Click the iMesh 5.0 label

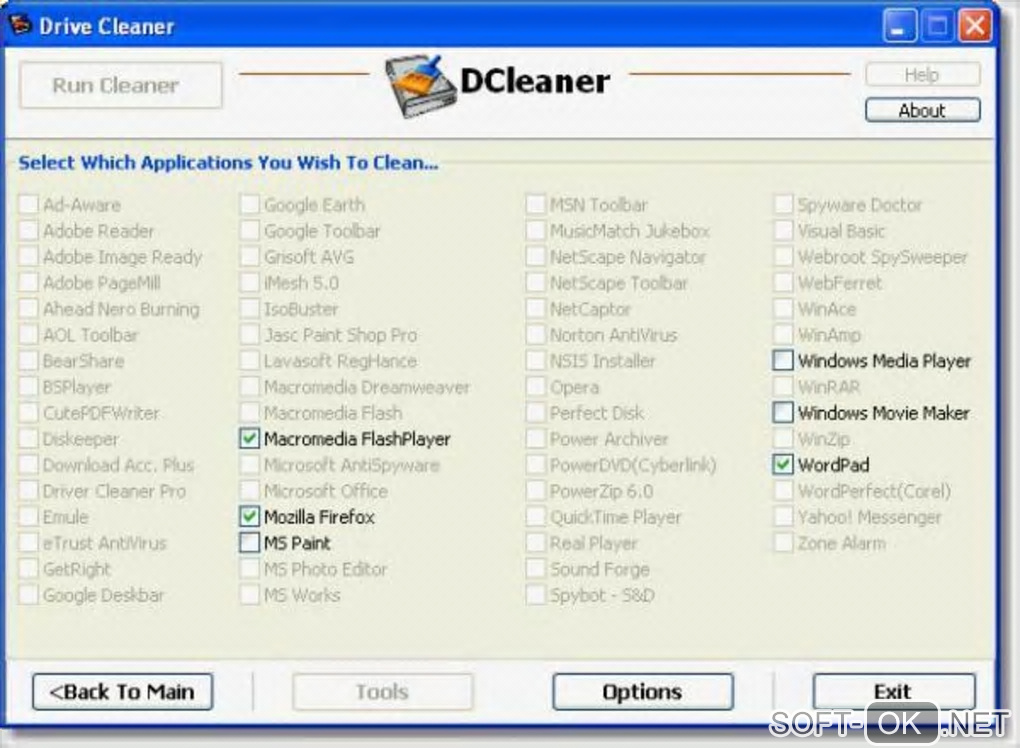(x=301, y=283)
